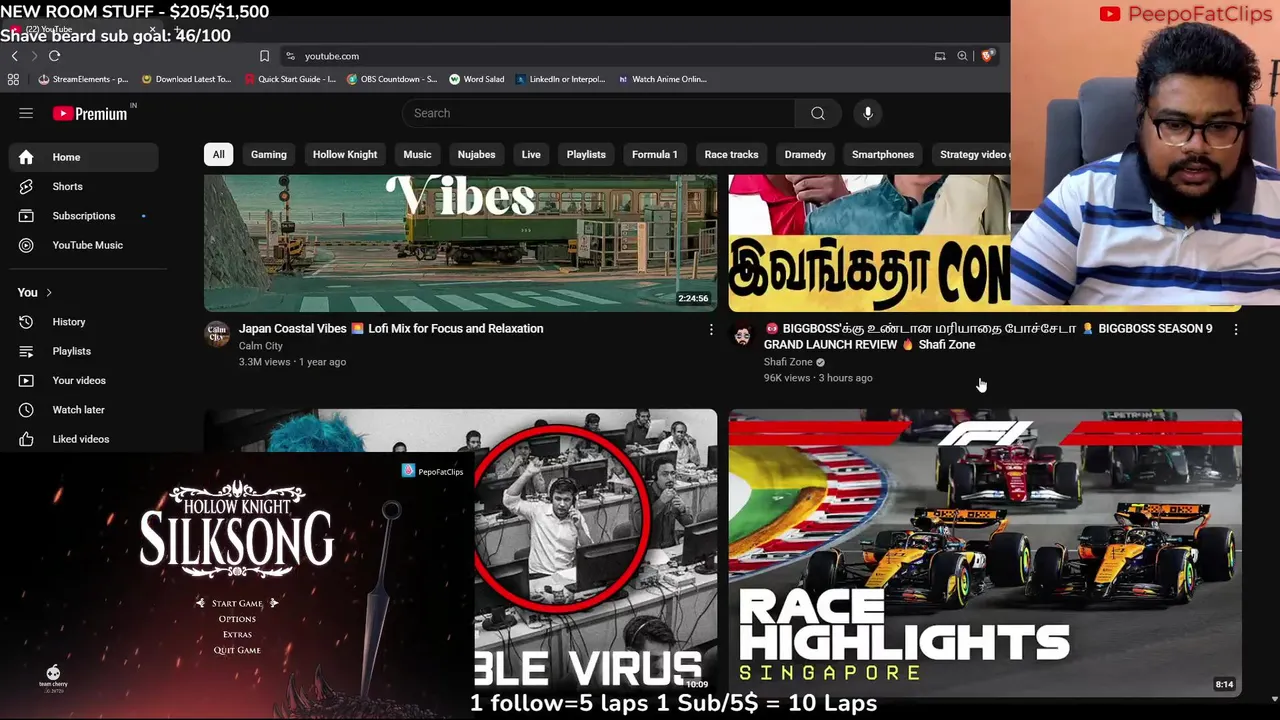Open the Quick Start Guide bookmark
Image resolution: width=1280 pixels, height=720 pixels.
pos(290,79)
